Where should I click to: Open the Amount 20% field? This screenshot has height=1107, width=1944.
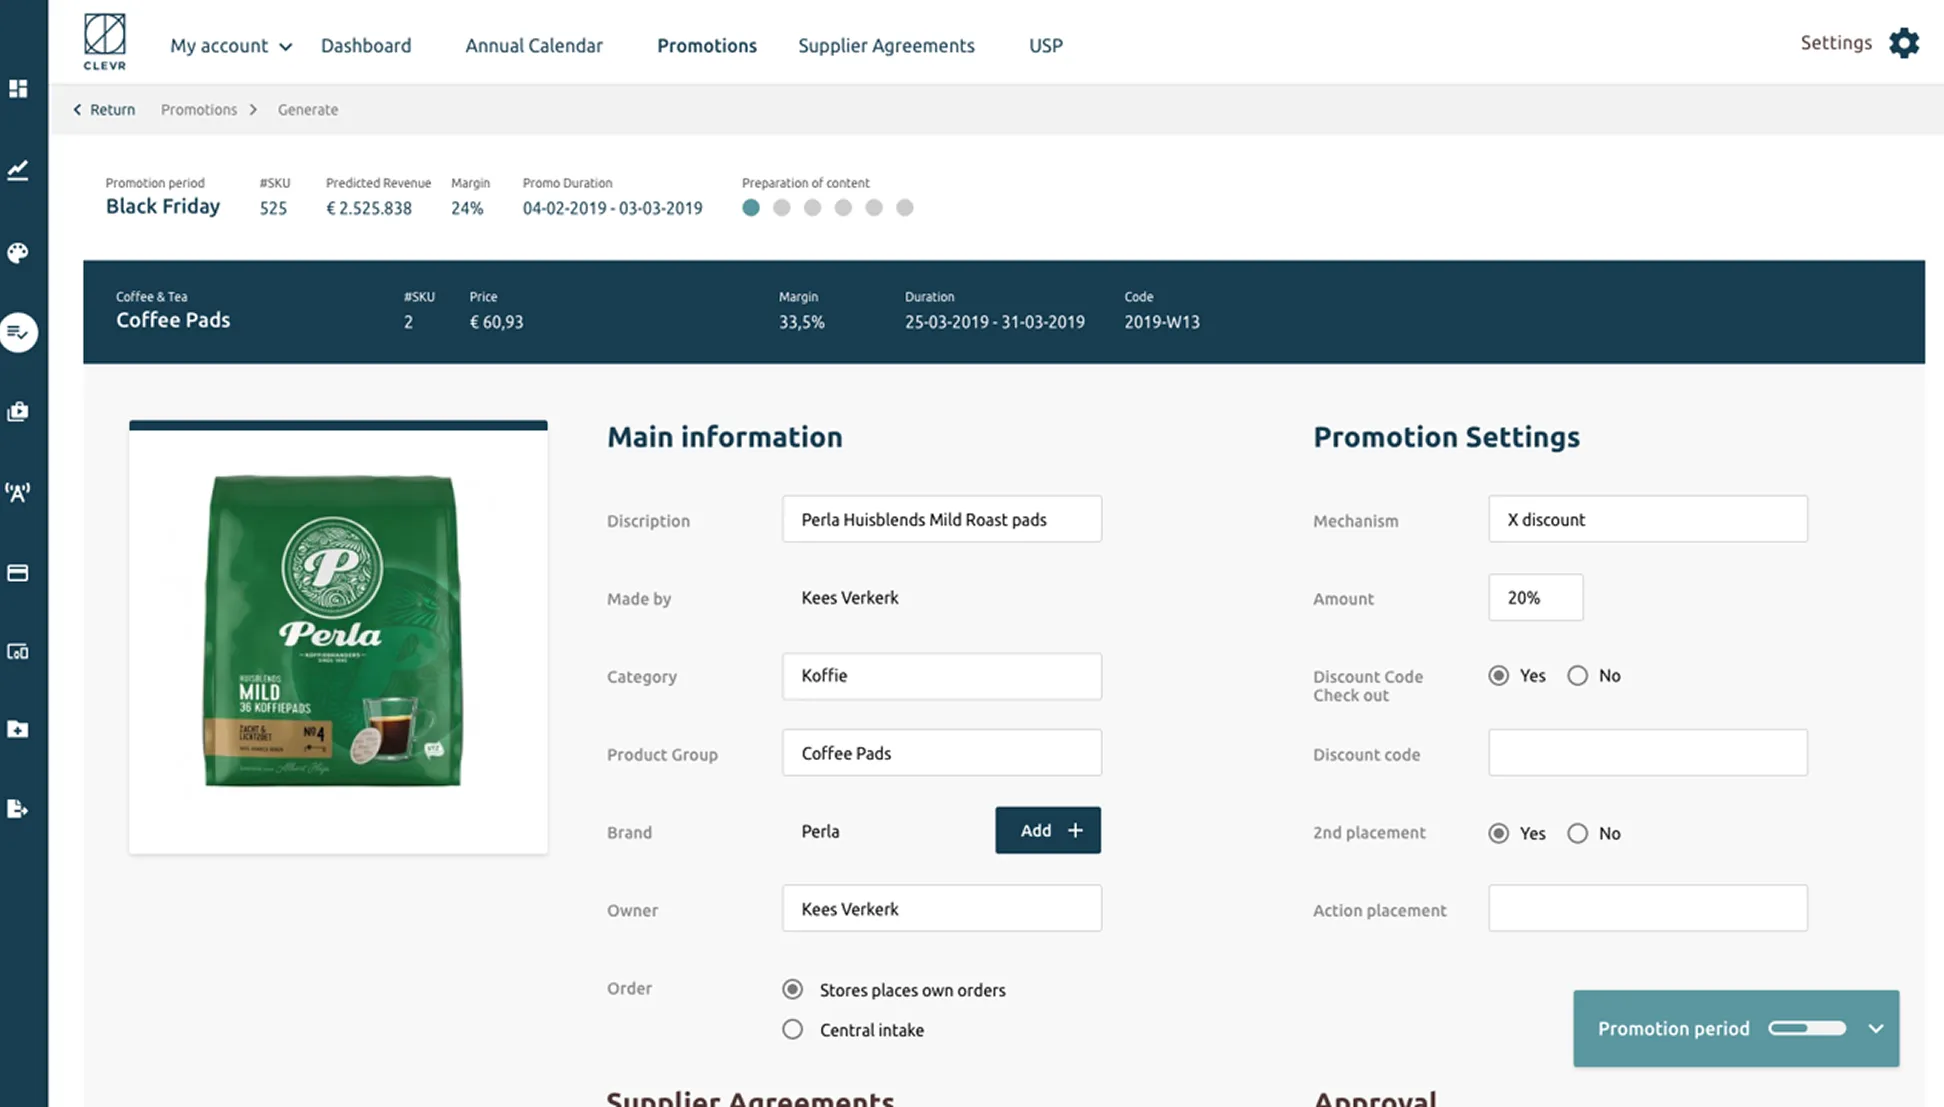1535,597
